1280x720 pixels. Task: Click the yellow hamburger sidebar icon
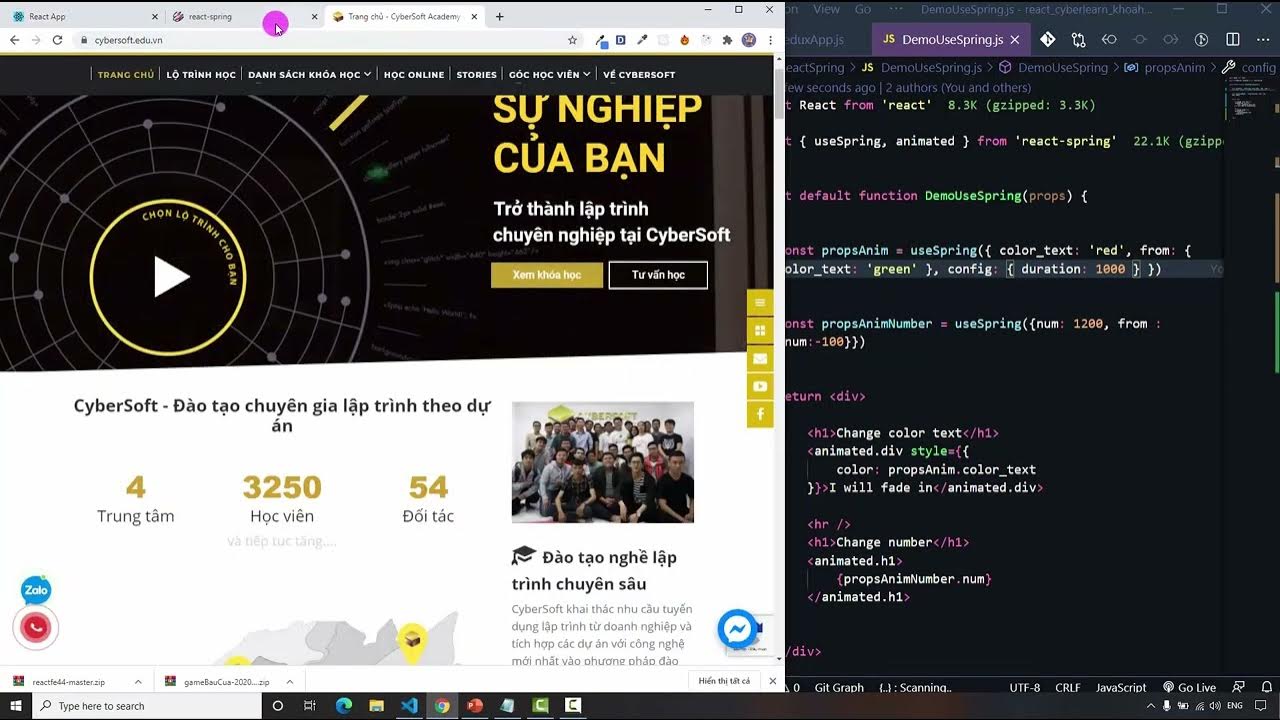pyautogui.click(x=760, y=303)
